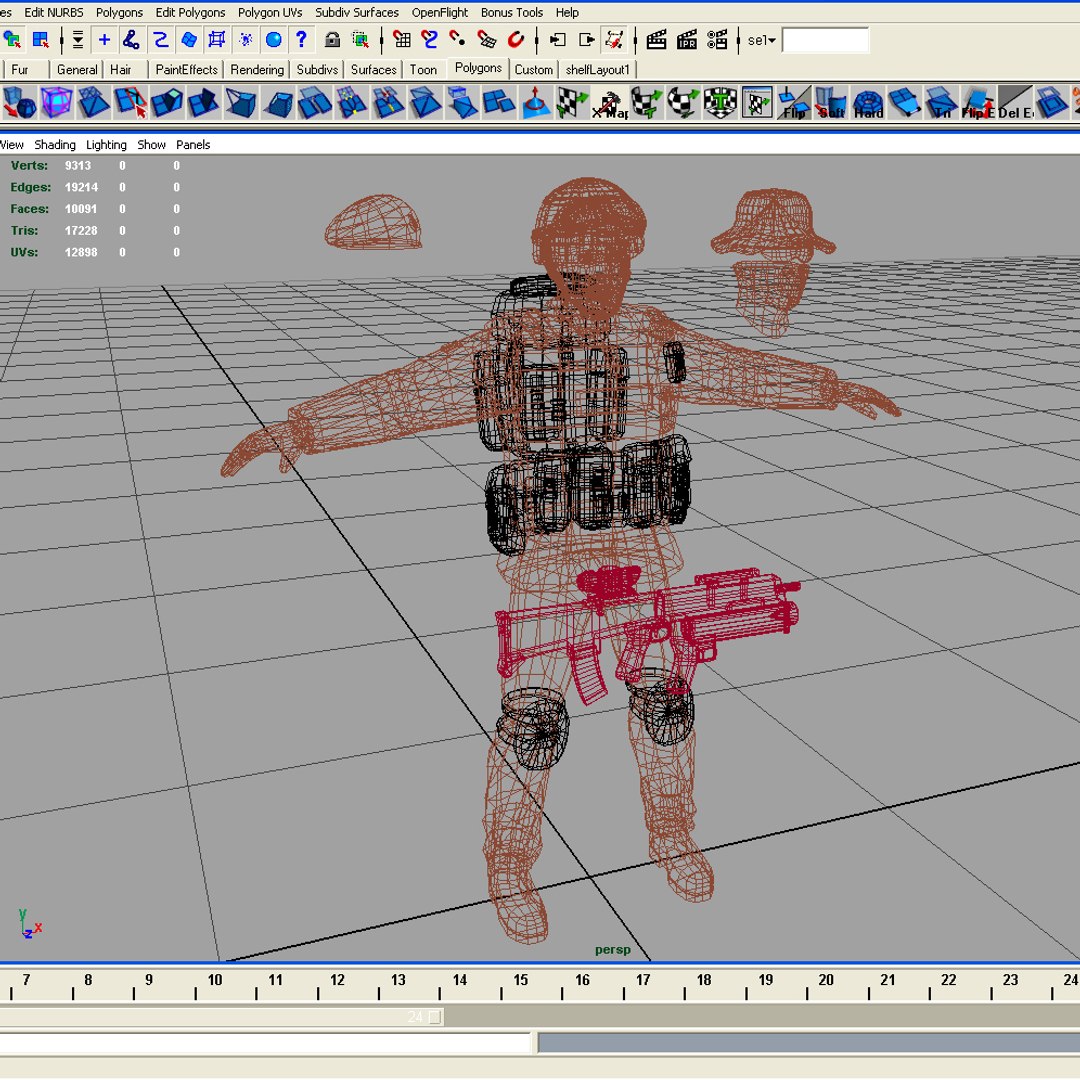Click the deformations selection mask icon

click(x=217, y=40)
